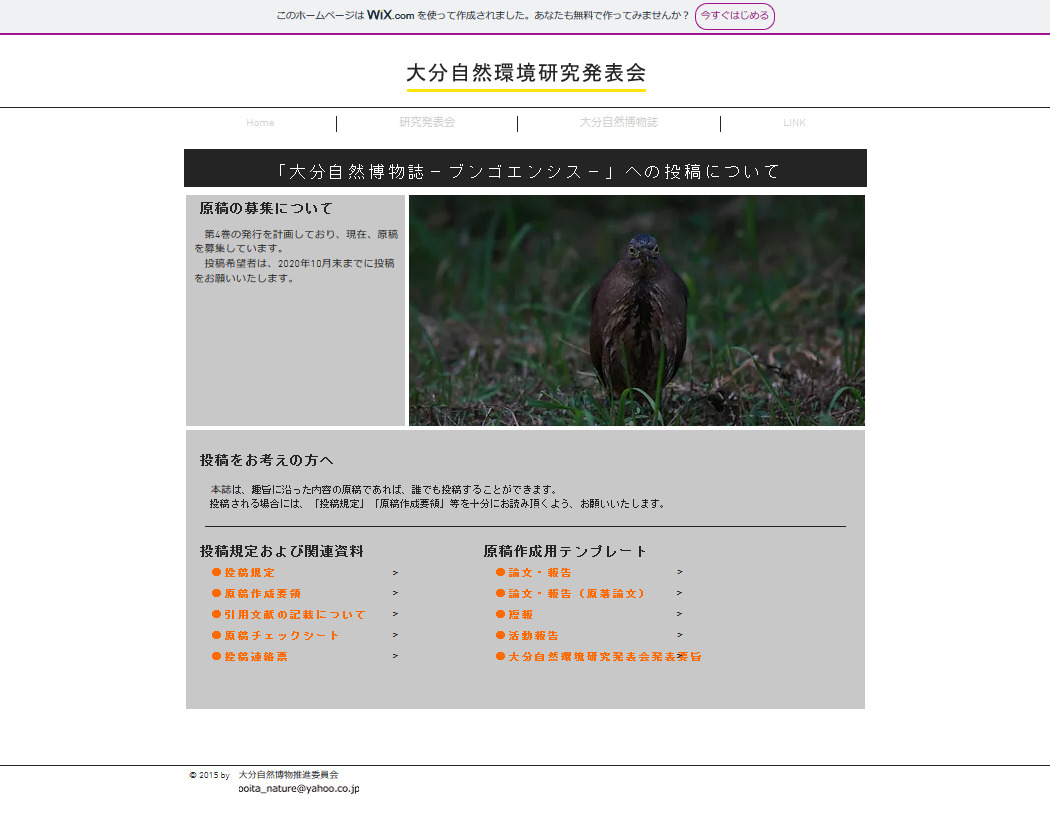1050x821 pixels.
Task: Click the oita_nature@yahoo.co.jp email address
Action: point(298,789)
